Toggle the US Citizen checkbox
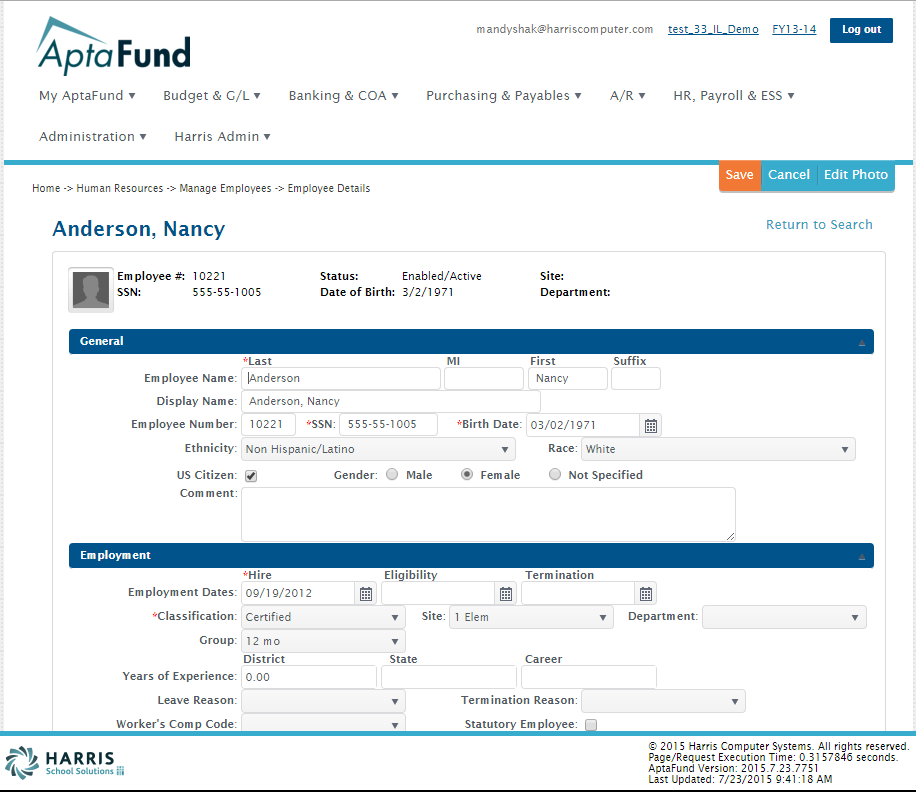 (251, 476)
